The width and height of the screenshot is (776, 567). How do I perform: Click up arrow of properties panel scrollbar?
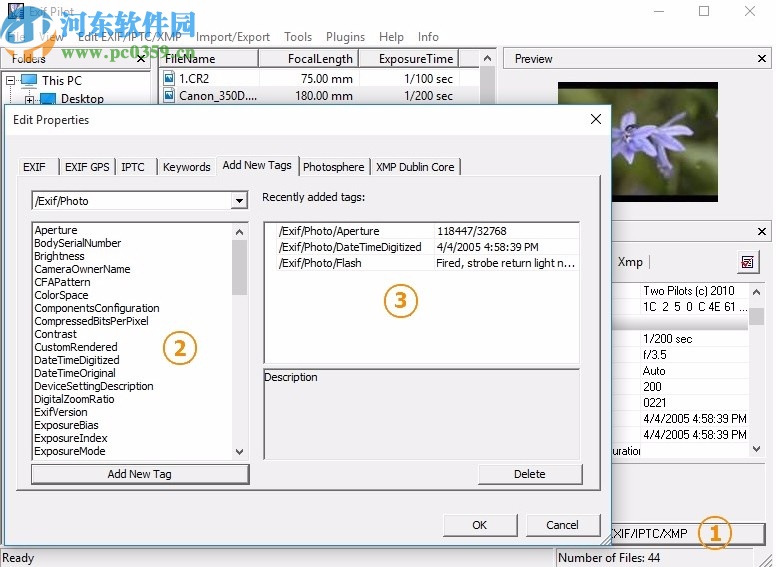[756, 292]
